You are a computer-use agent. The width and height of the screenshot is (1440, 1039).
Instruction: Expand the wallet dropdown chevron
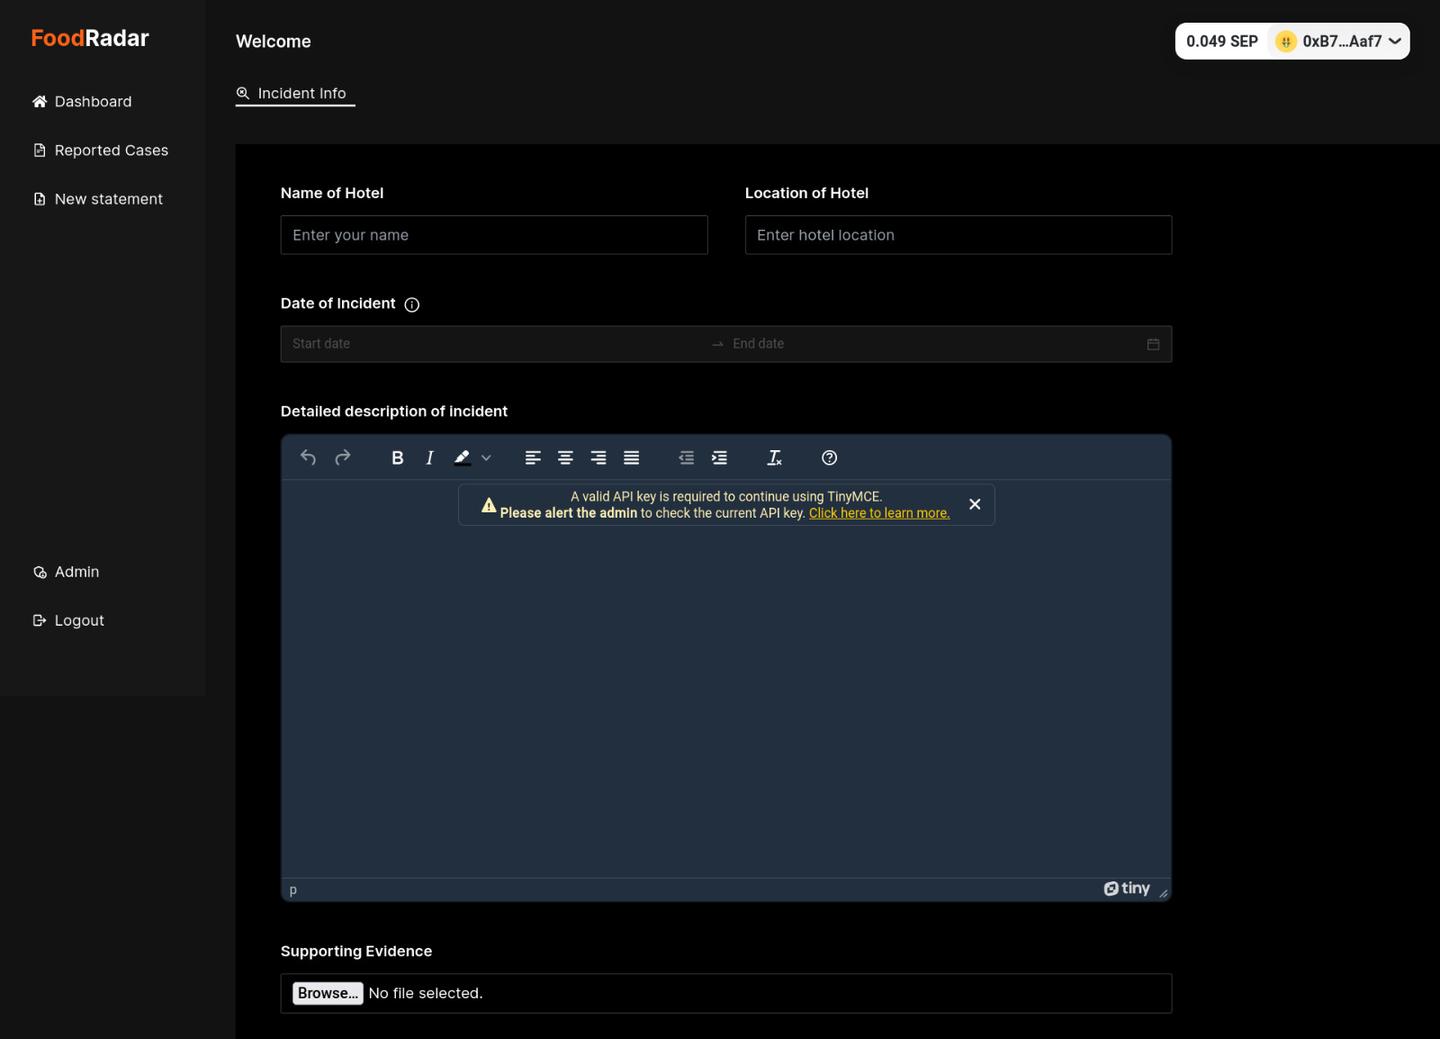pyautogui.click(x=1395, y=41)
